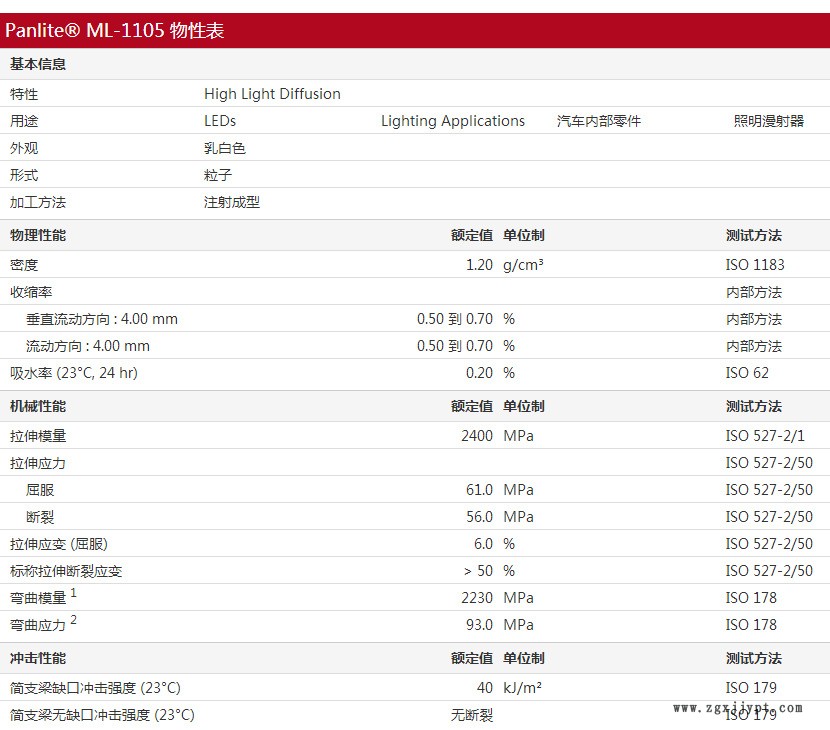
Task: Click the density value 1.20
Action: click(x=479, y=265)
